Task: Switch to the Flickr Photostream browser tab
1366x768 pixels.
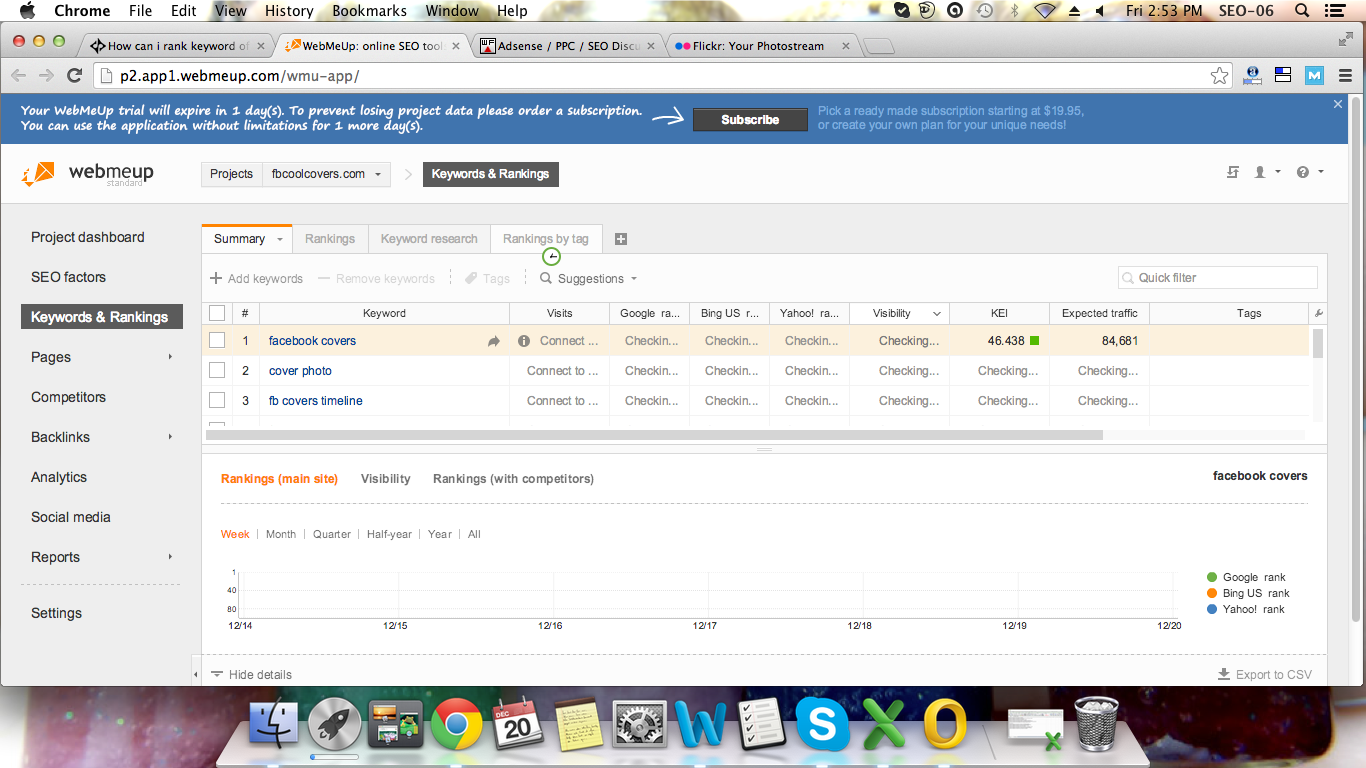Action: (760, 46)
